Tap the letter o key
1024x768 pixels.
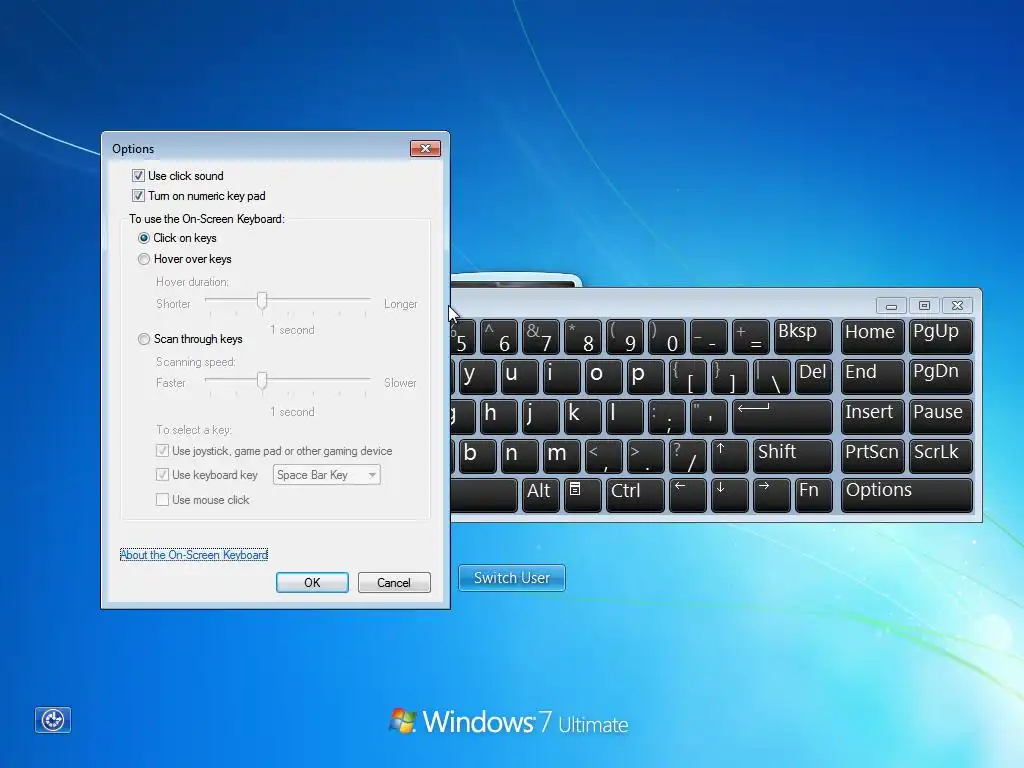(x=603, y=376)
